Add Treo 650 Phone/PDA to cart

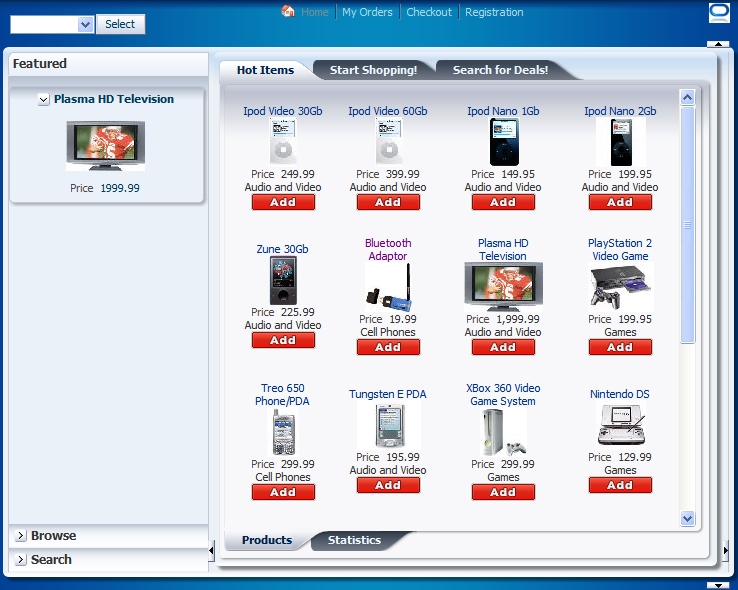click(283, 492)
